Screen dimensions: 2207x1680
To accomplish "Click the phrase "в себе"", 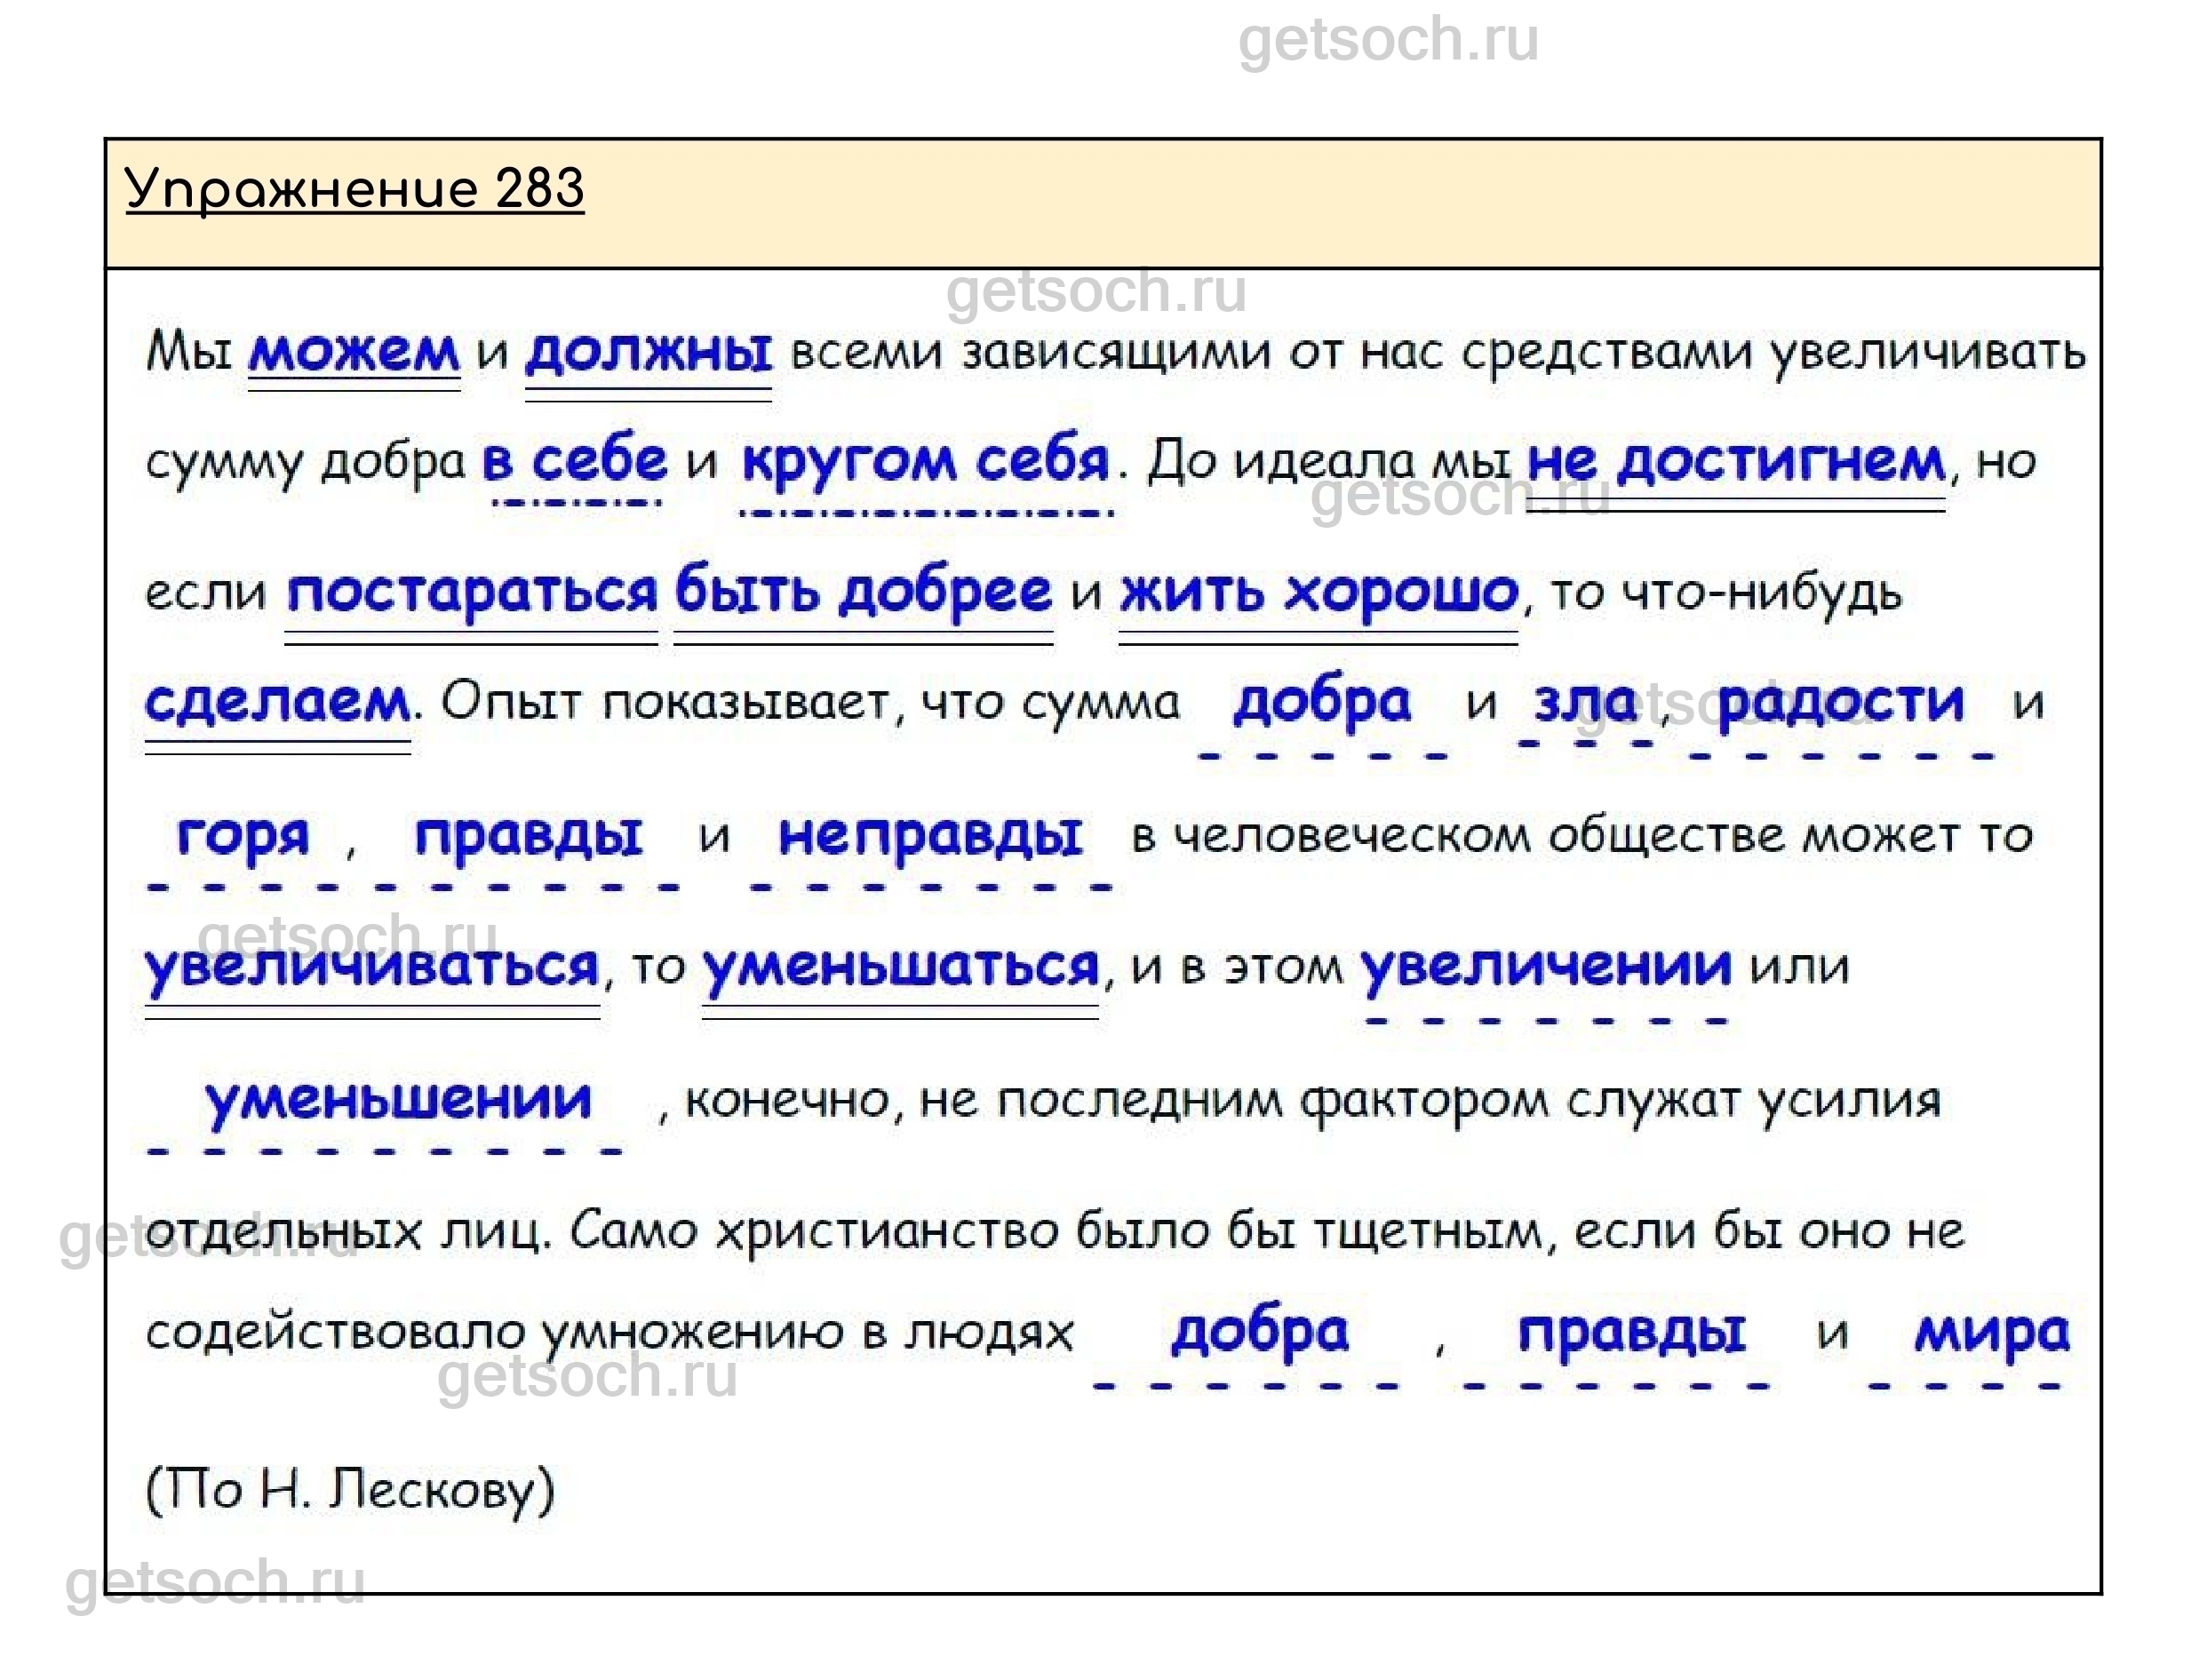I will (x=575, y=461).
